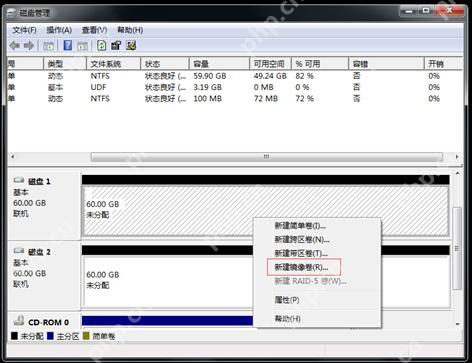
Task: Click the 59.90 GB capacity cell
Action: 210,76
